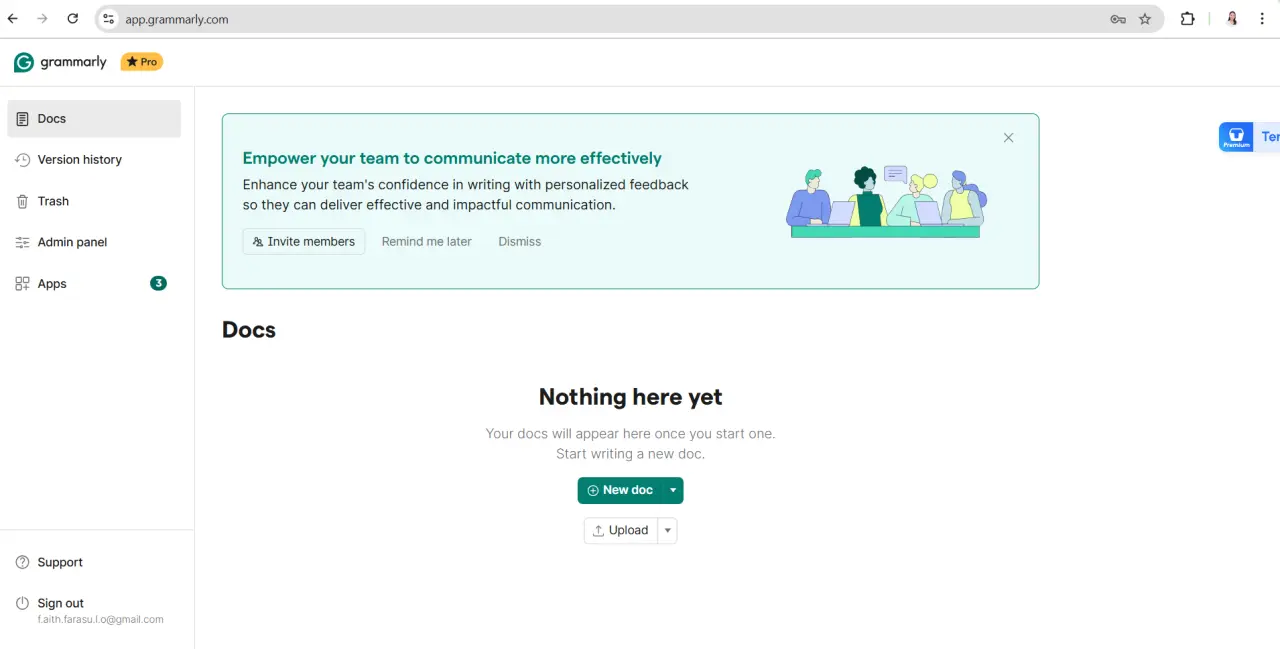Open Version history in the sidebar
The image size is (1280, 649).
(94, 160)
